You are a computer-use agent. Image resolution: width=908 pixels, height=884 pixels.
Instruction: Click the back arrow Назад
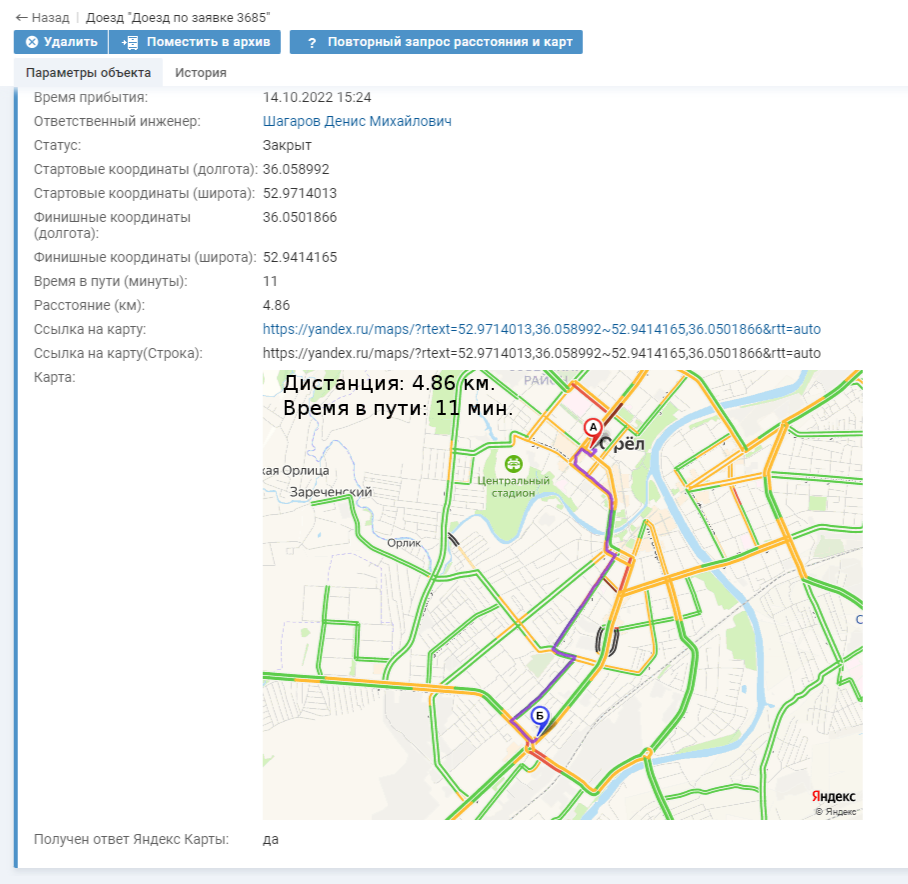click(x=42, y=17)
